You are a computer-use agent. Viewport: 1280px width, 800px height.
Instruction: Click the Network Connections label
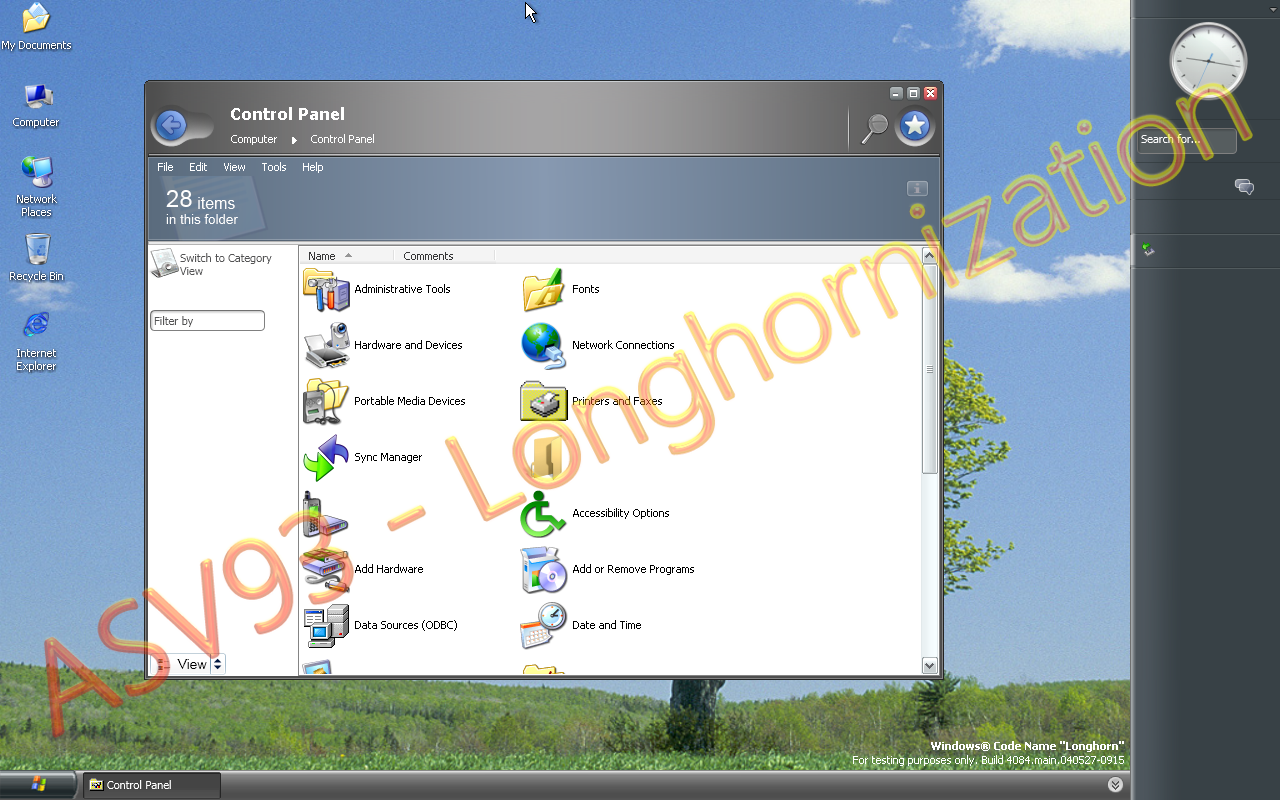[x=623, y=345]
